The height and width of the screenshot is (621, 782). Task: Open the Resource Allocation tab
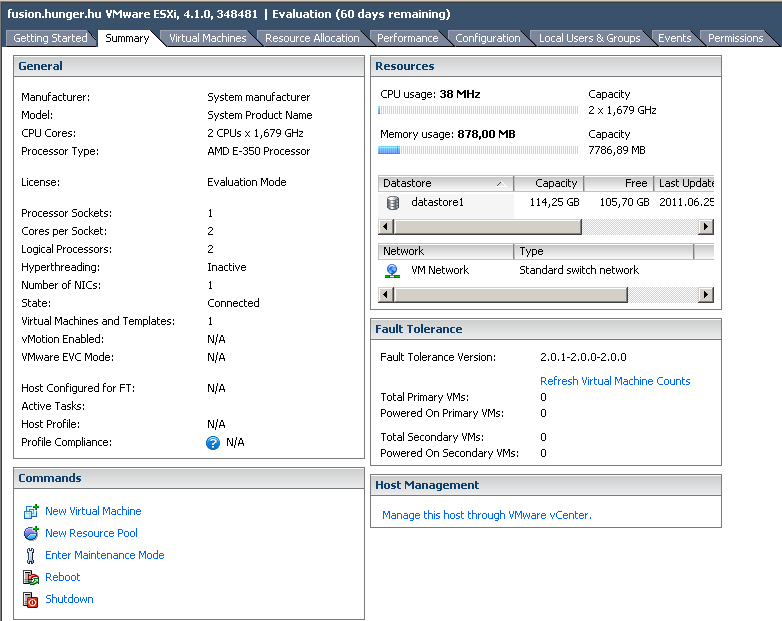(312, 38)
